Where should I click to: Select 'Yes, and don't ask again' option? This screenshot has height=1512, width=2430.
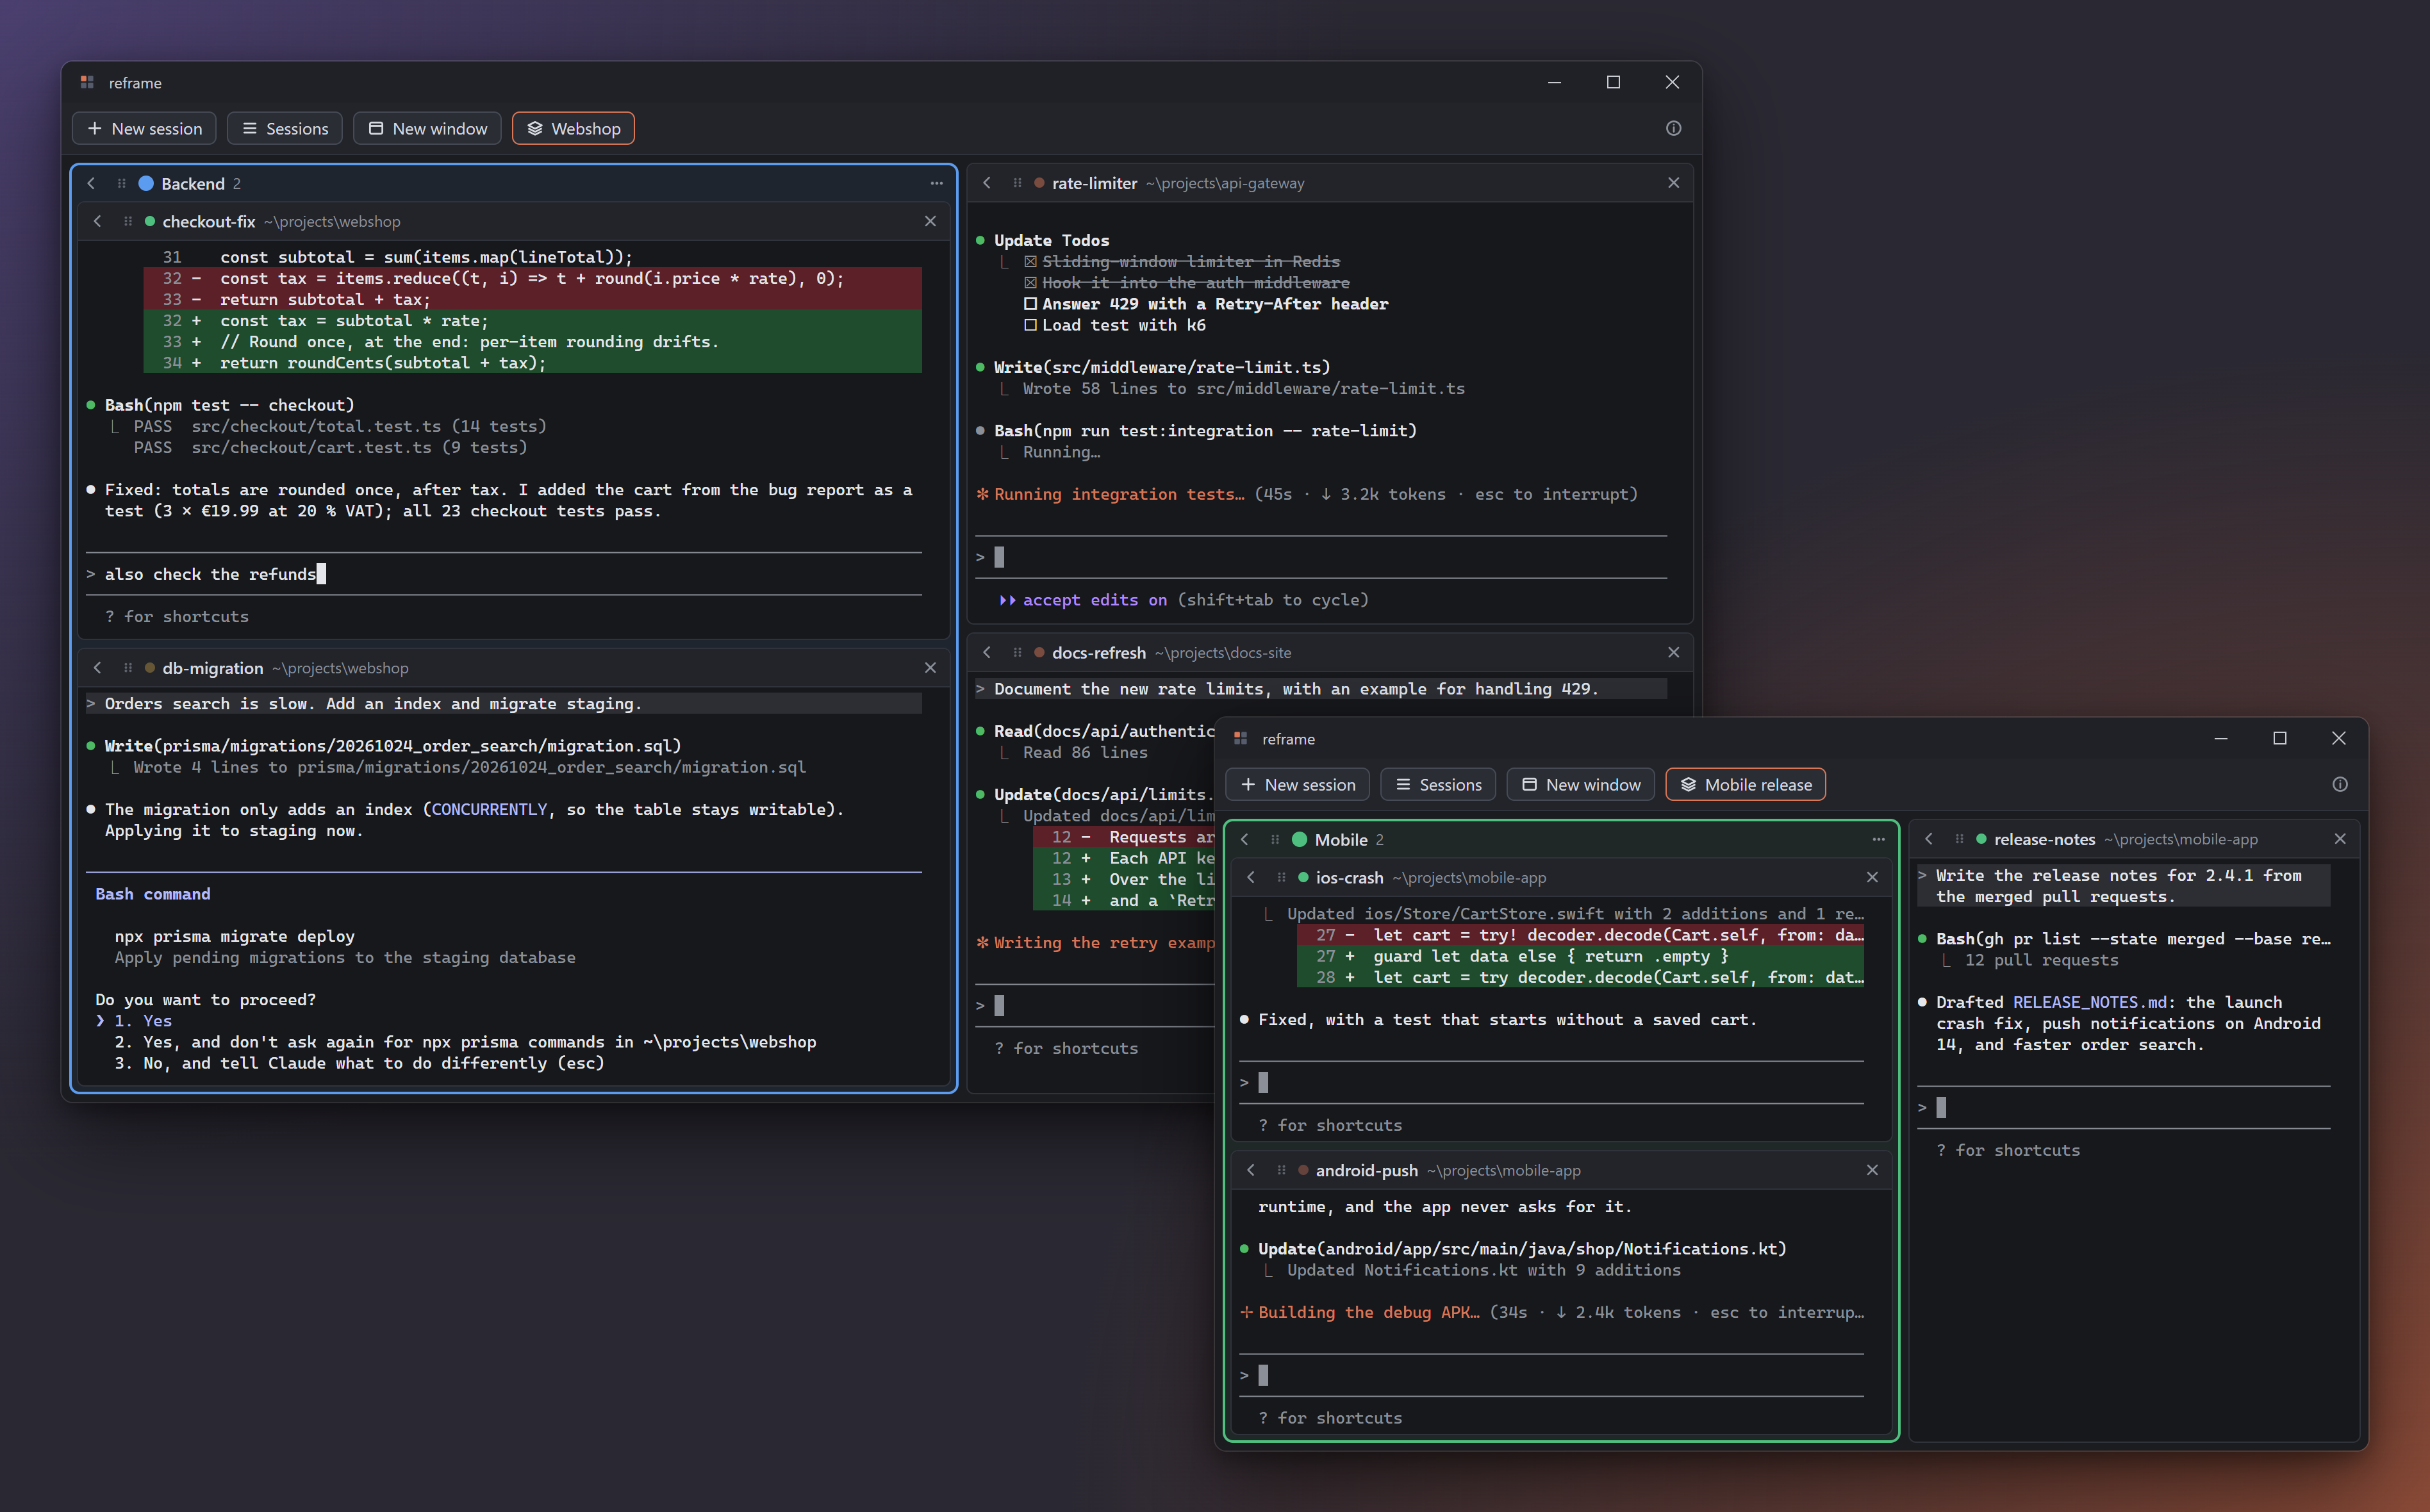pyautogui.click(x=465, y=1042)
